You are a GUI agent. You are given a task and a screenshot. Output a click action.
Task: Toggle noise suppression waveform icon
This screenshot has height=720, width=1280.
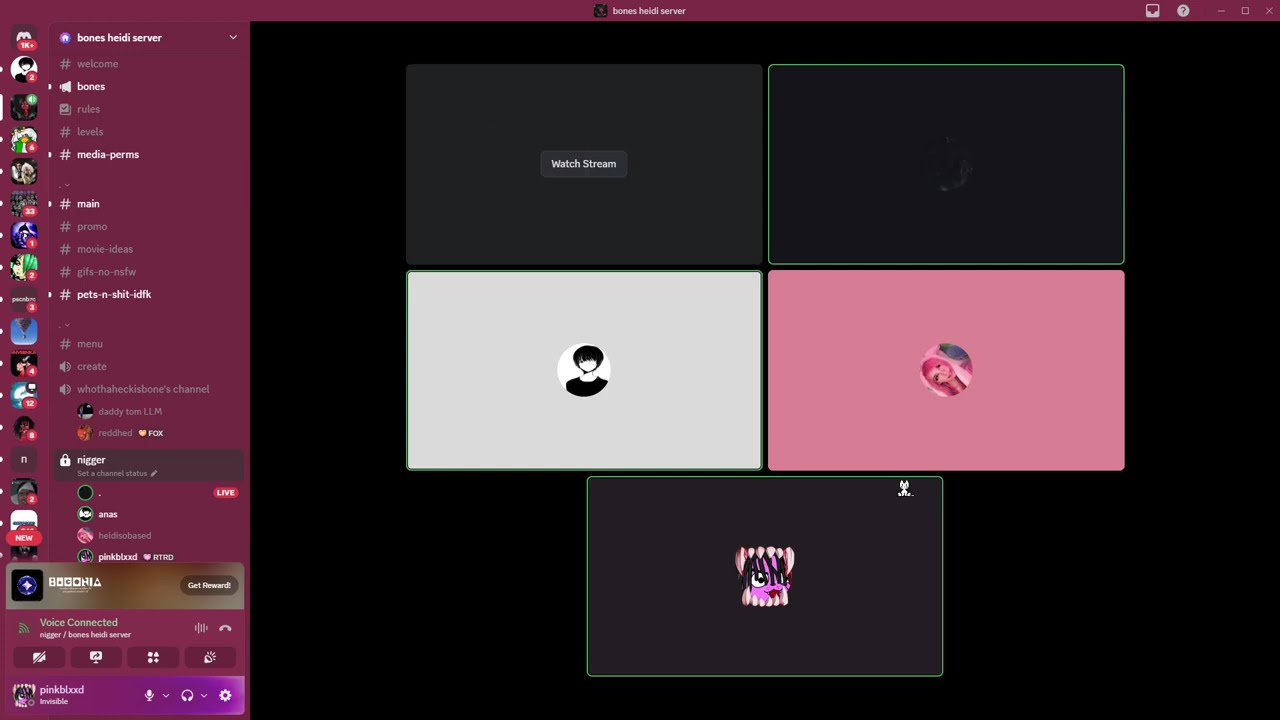(x=201, y=628)
